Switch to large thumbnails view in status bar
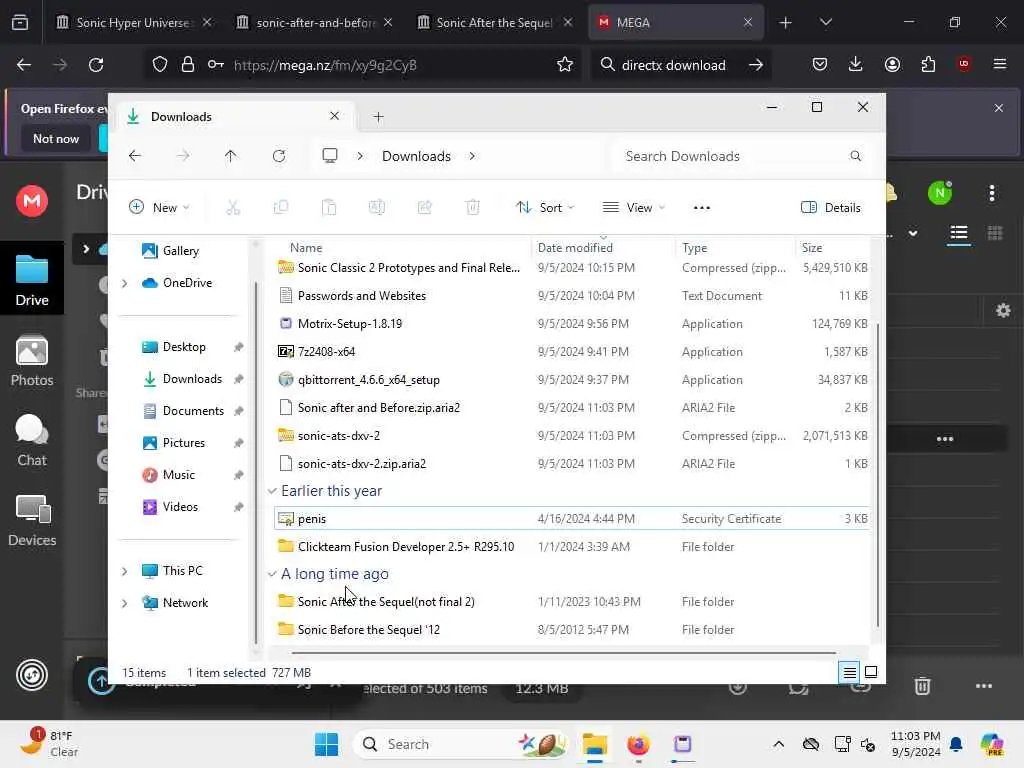 871,672
